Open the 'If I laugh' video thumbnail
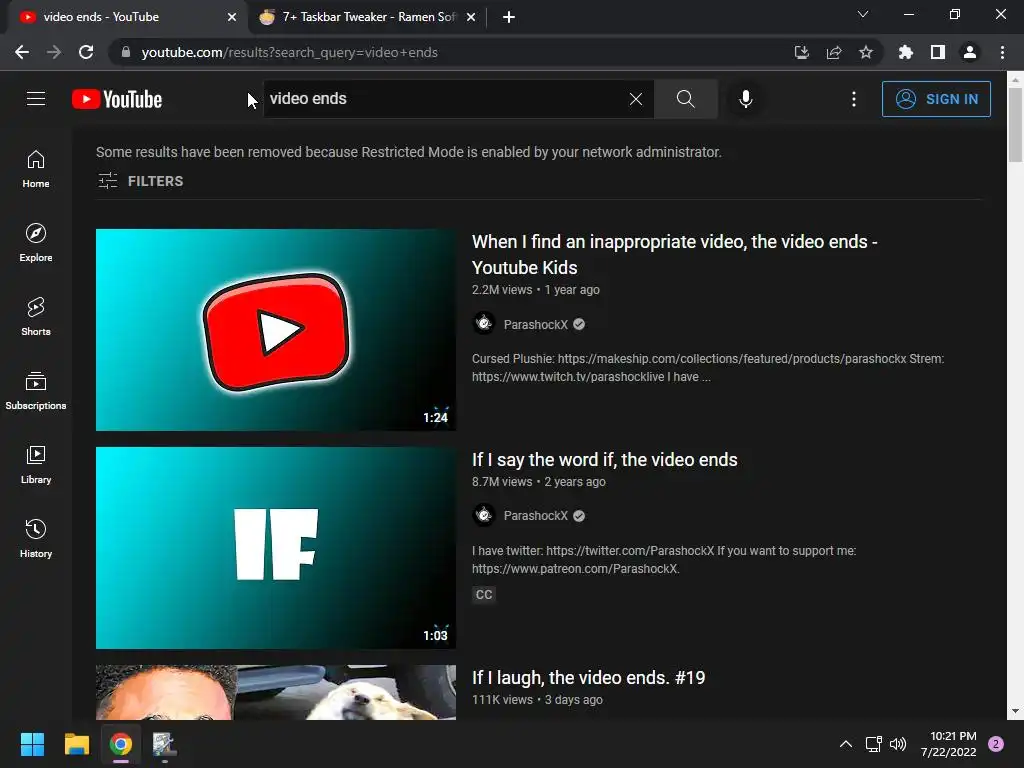Screen dimensions: 1024x768 pos(276,692)
